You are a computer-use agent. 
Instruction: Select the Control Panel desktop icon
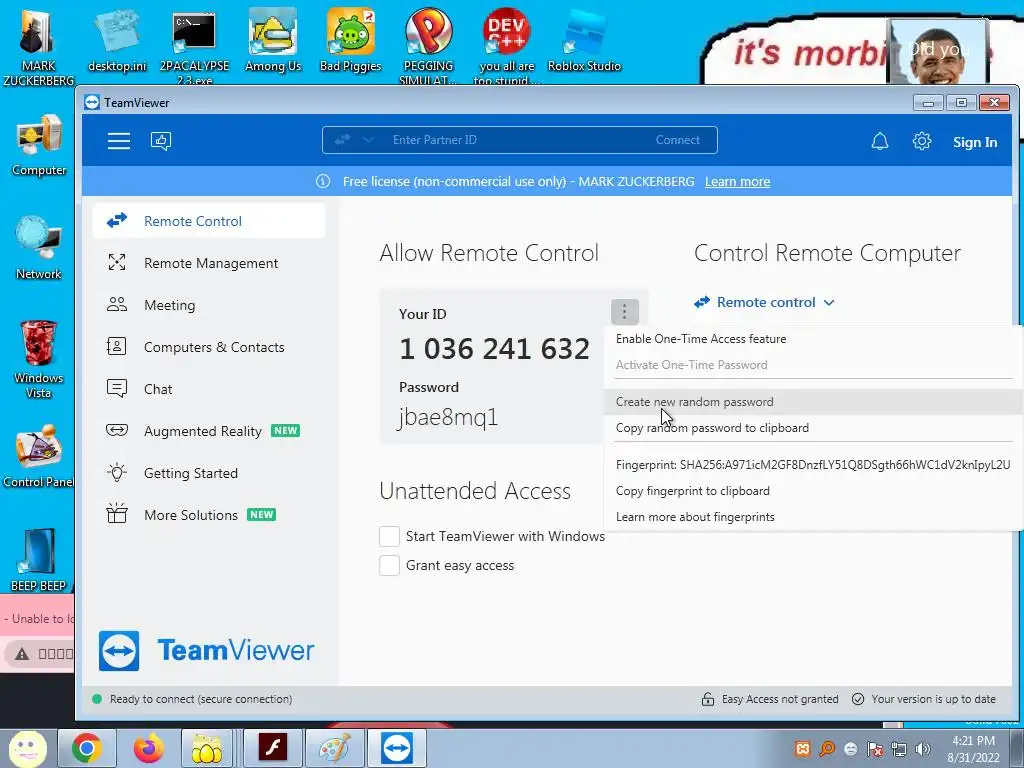pyautogui.click(x=39, y=456)
